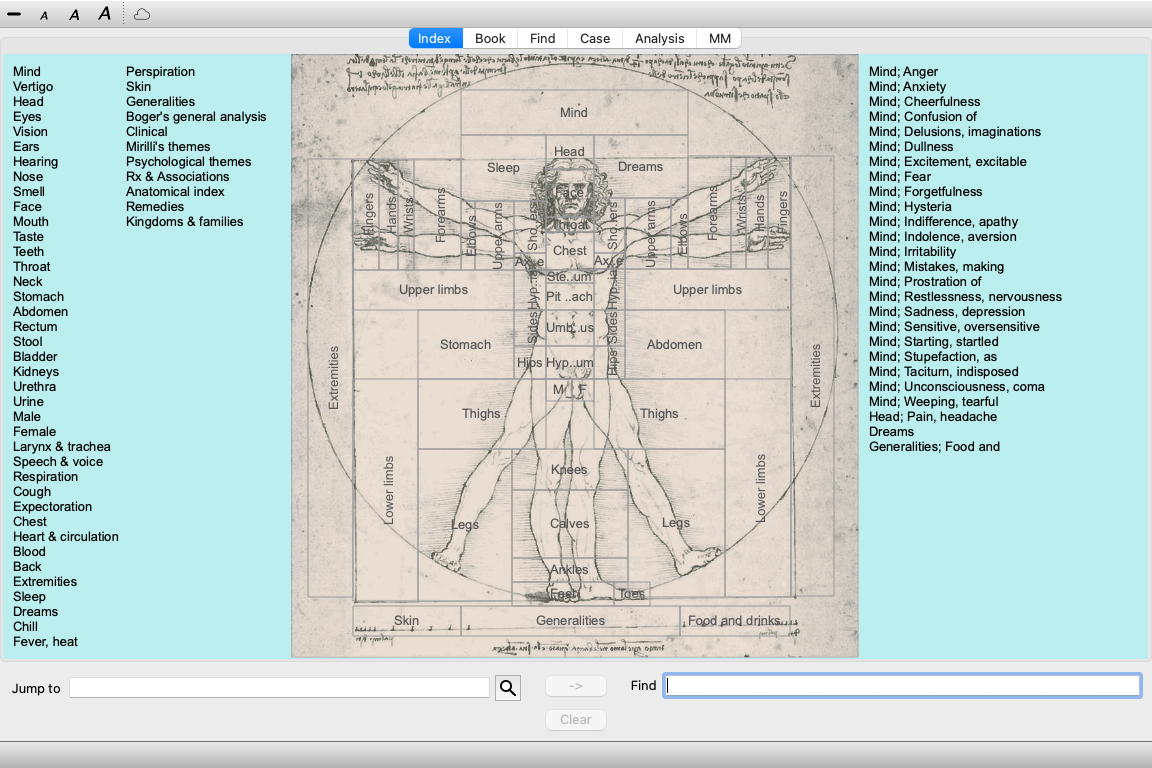Open Boger's general analysis
Viewport: 1152px width, 768px height.
pyautogui.click(x=196, y=117)
